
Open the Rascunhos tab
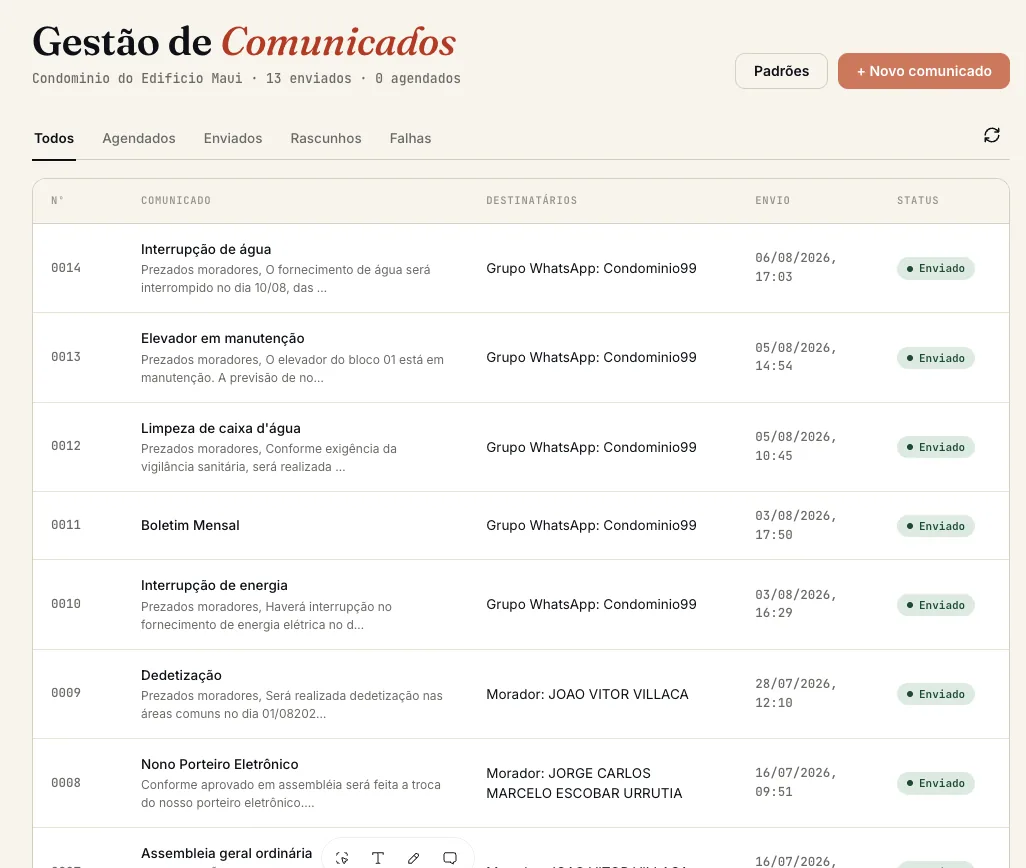click(326, 139)
